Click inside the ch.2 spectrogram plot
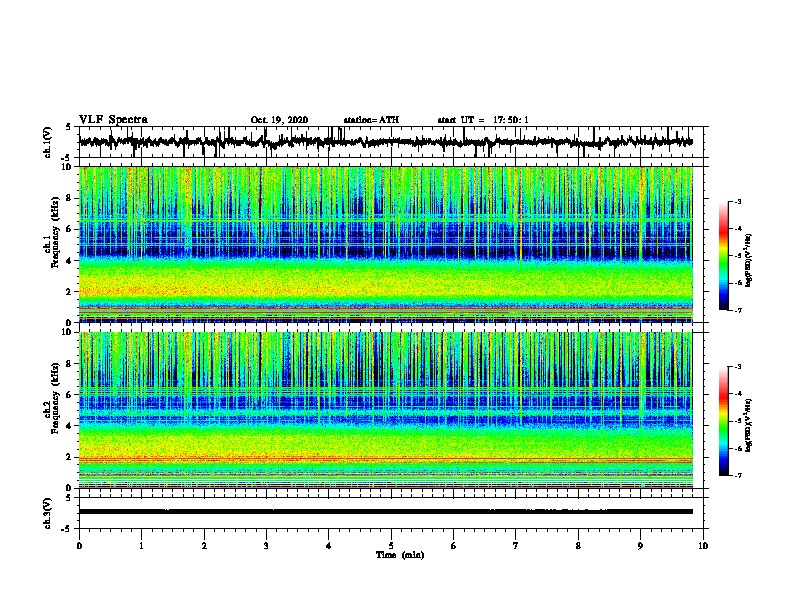The image size is (792, 612). 386,410
